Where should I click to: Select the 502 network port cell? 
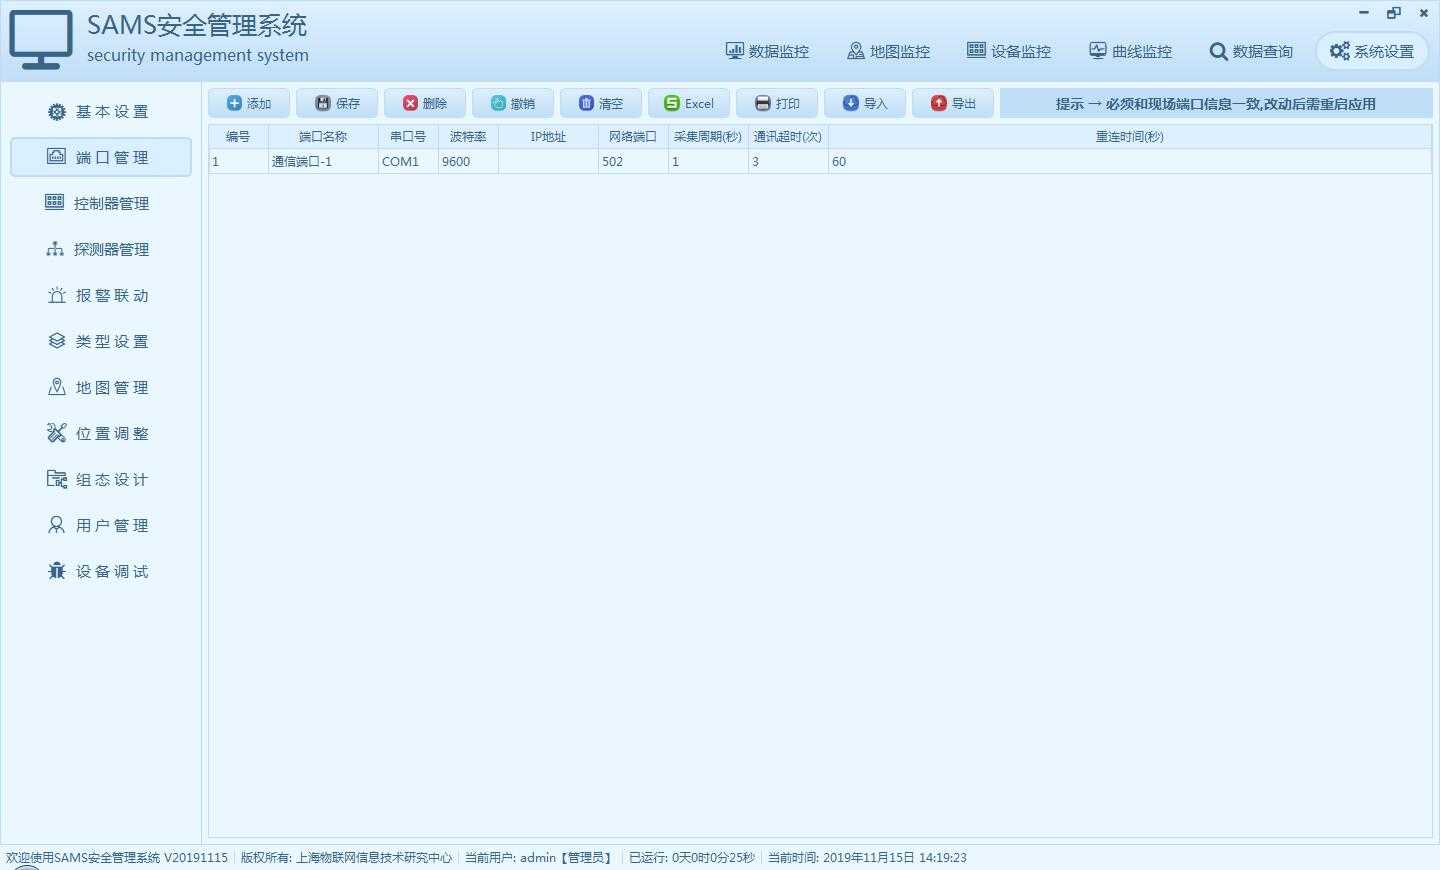[633, 161]
